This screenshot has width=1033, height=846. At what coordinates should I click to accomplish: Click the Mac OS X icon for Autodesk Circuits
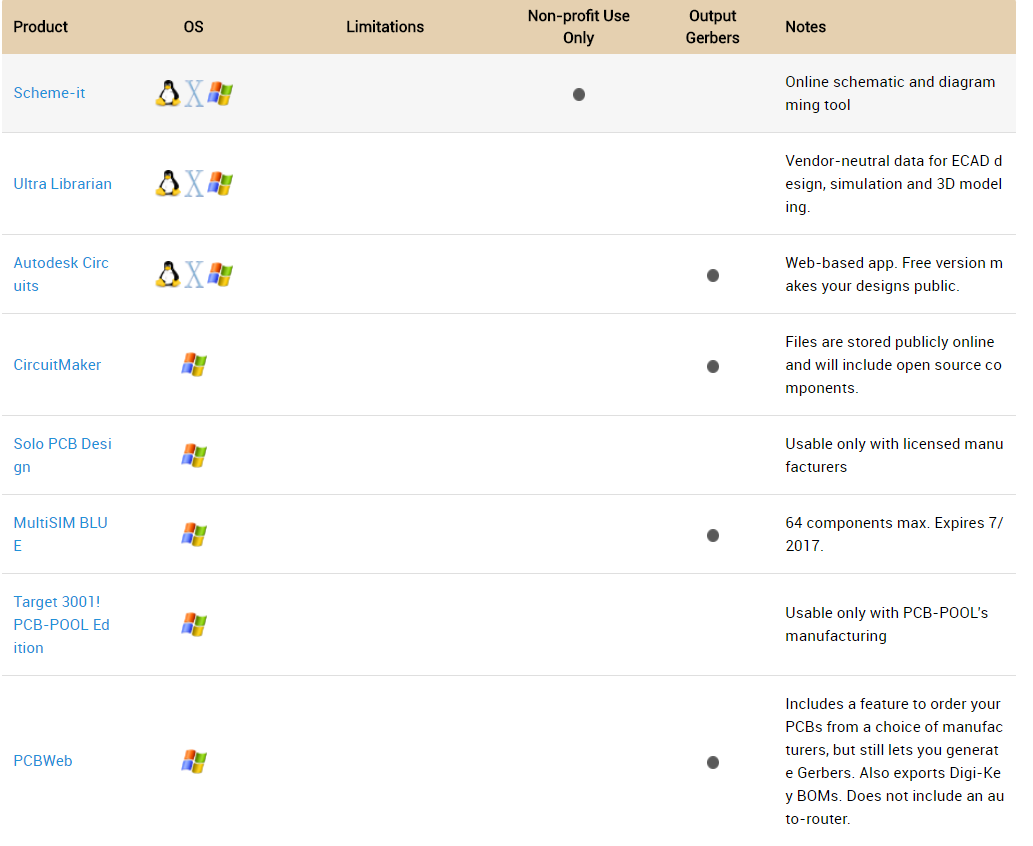(x=194, y=275)
